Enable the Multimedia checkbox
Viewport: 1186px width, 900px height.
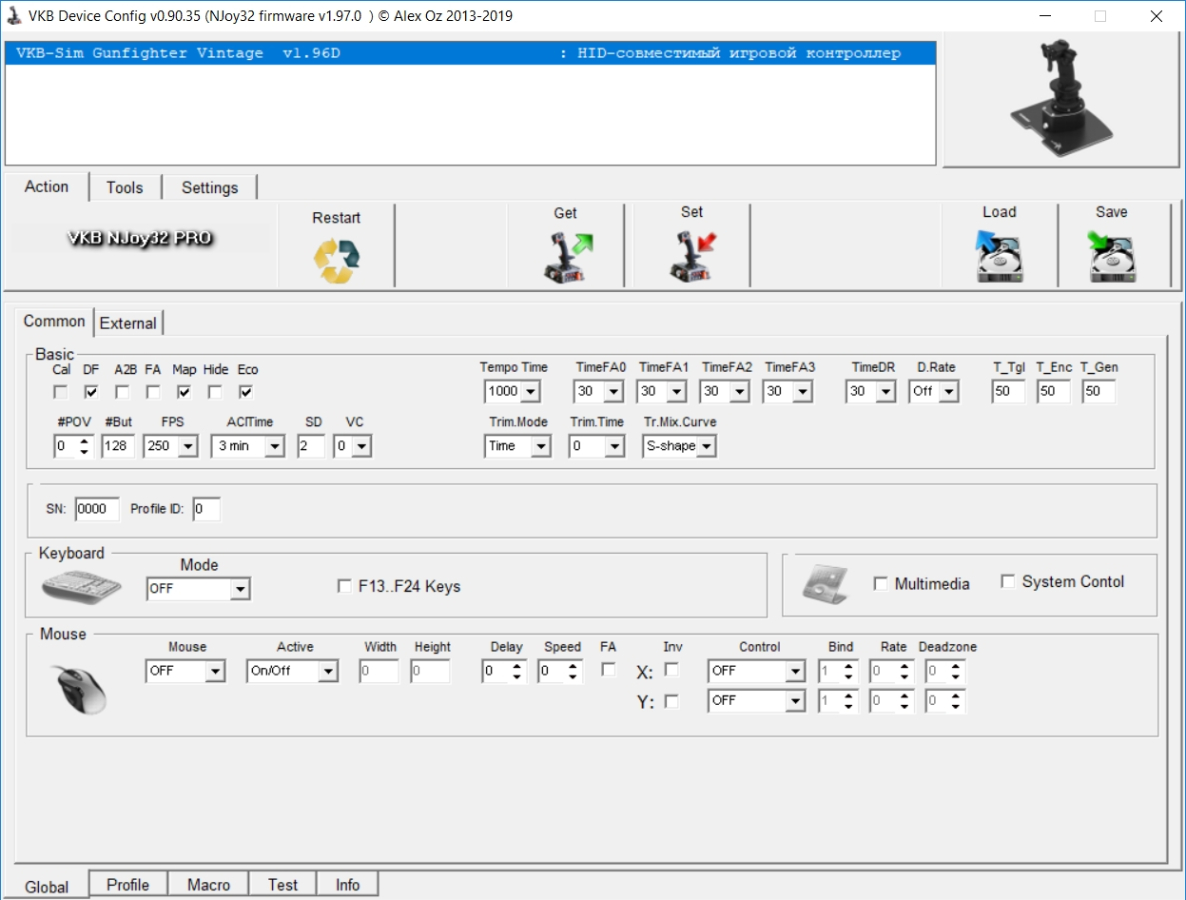[x=881, y=584]
